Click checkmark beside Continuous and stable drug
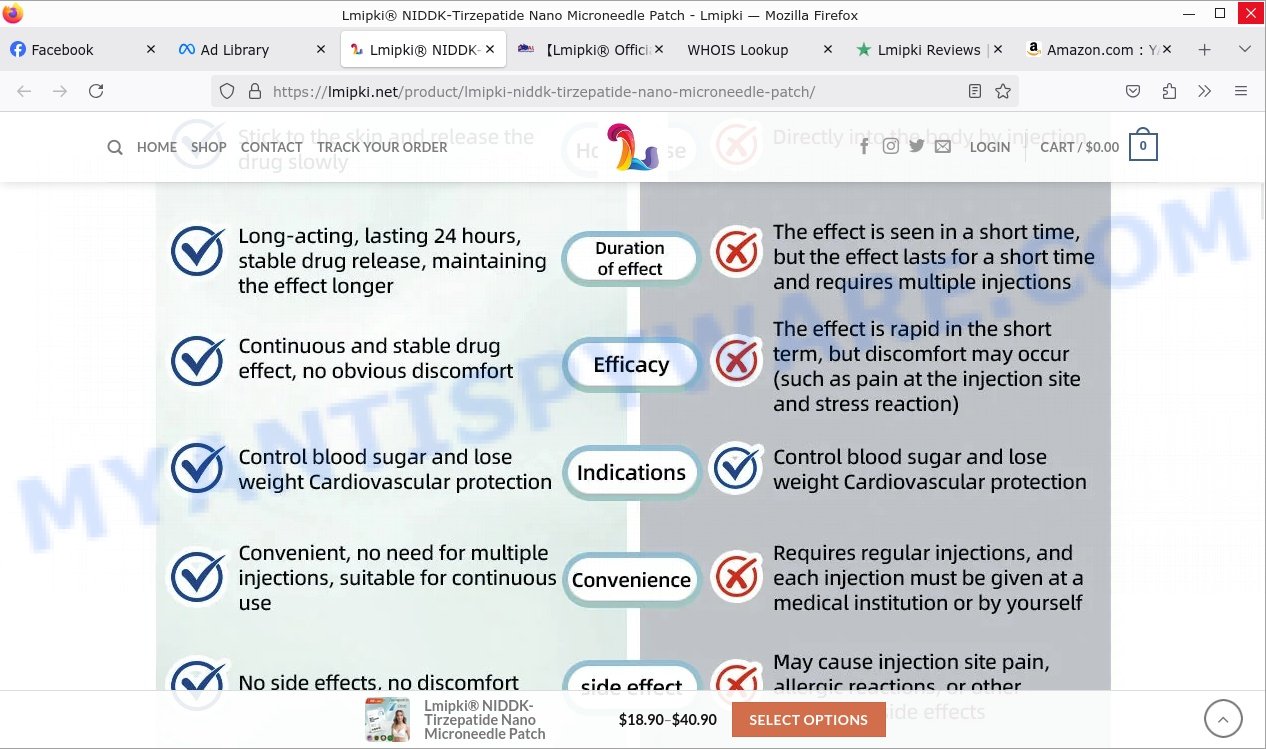Screen dimensions: 1266x749 [198, 359]
